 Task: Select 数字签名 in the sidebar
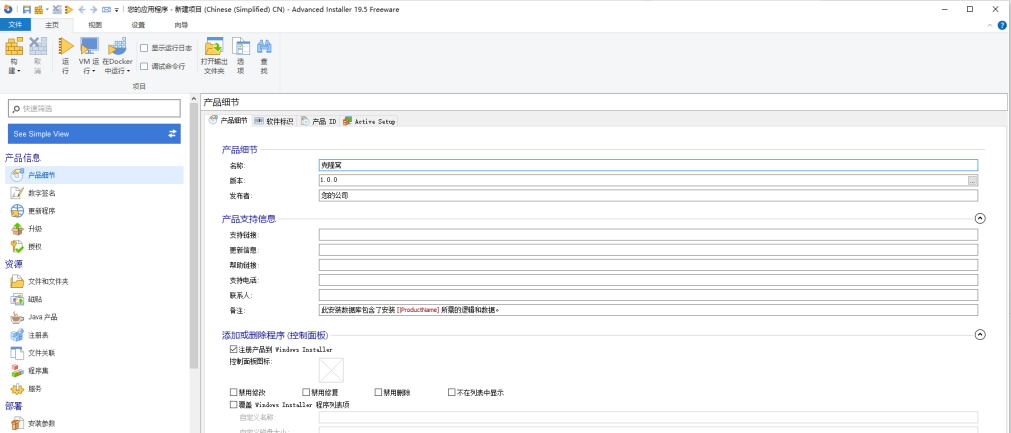coord(45,193)
